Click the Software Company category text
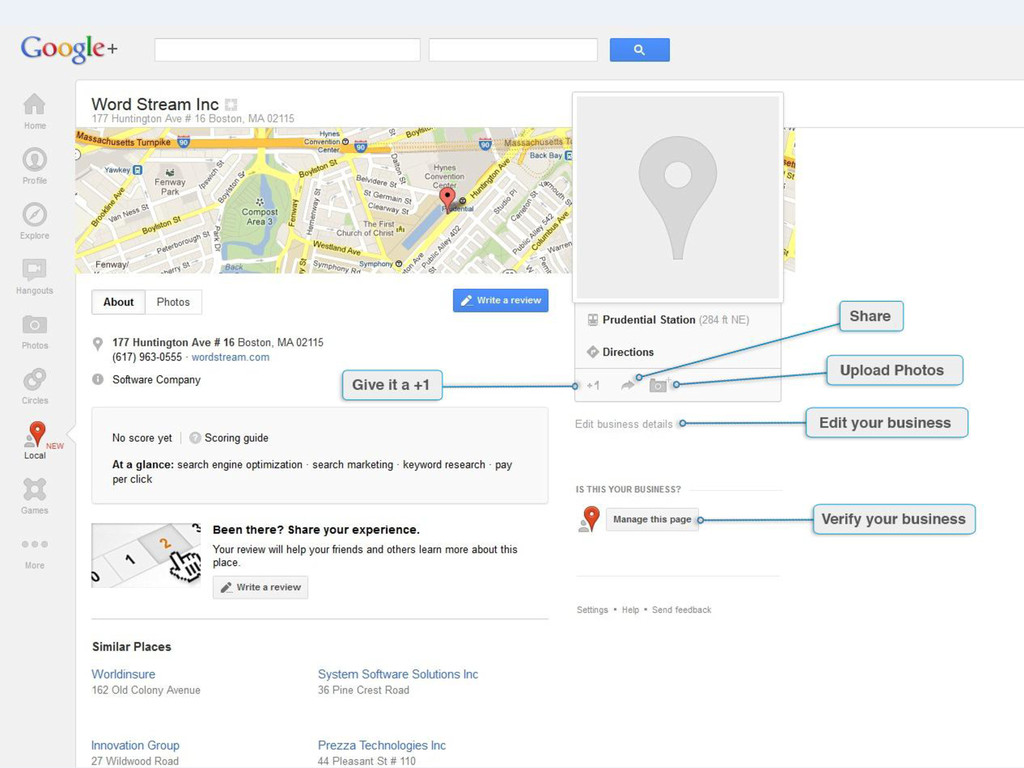The width and height of the screenshot is (1024, 768). [x=156, y=379]
